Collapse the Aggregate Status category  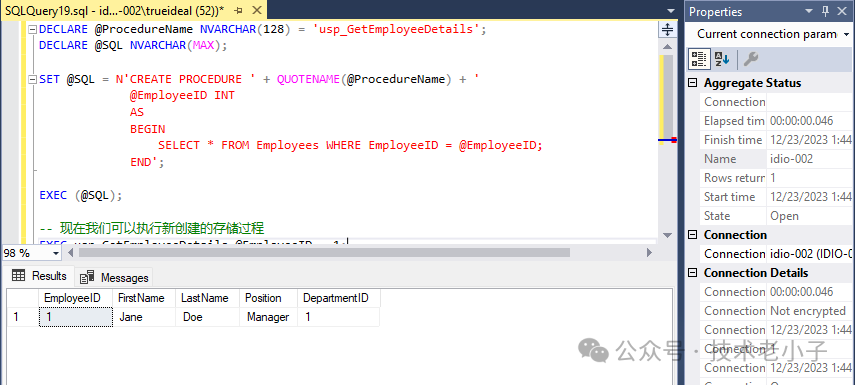(x=693, y=83)
